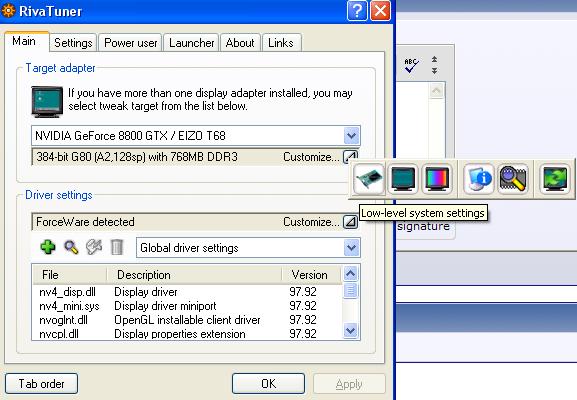Click the green arrows refresh monitor icon

pos(555,179)
